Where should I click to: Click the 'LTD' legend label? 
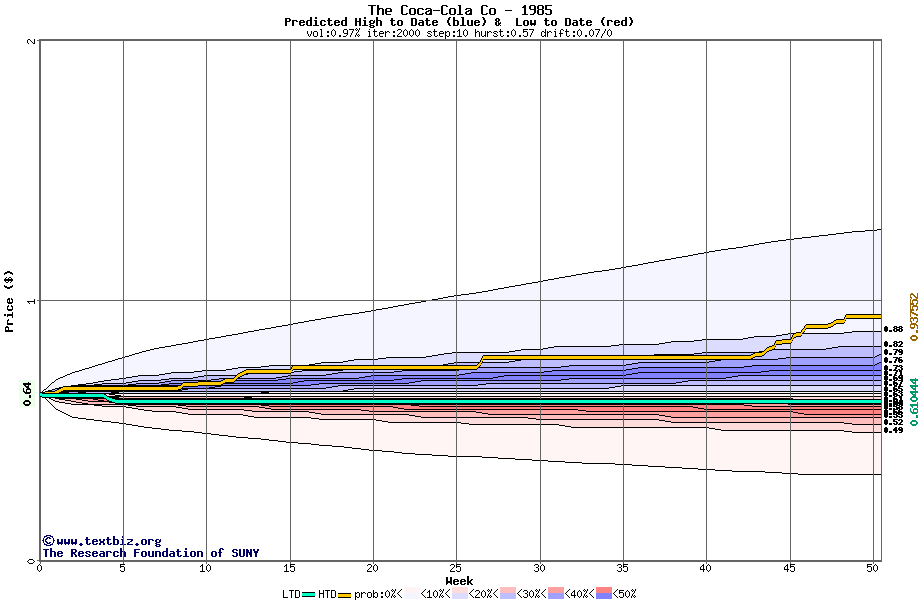click(x=291, y=594)
